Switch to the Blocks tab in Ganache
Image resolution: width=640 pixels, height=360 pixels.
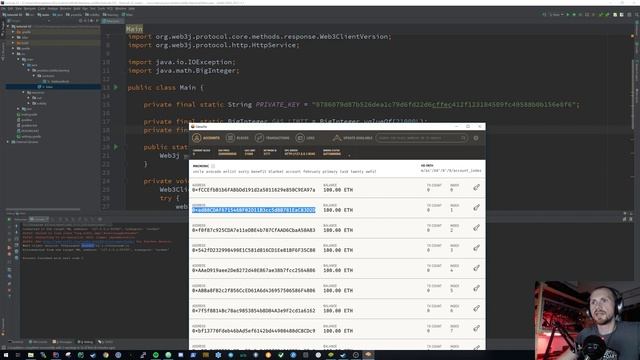(238, 138)
